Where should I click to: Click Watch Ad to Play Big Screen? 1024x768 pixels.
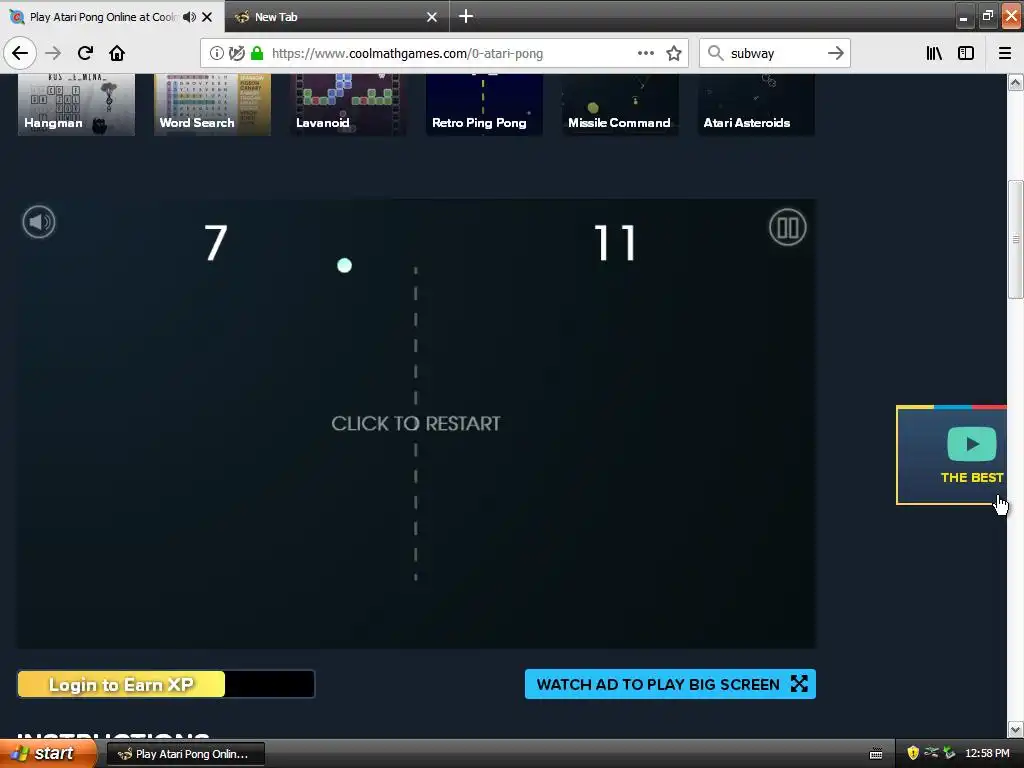670,684
